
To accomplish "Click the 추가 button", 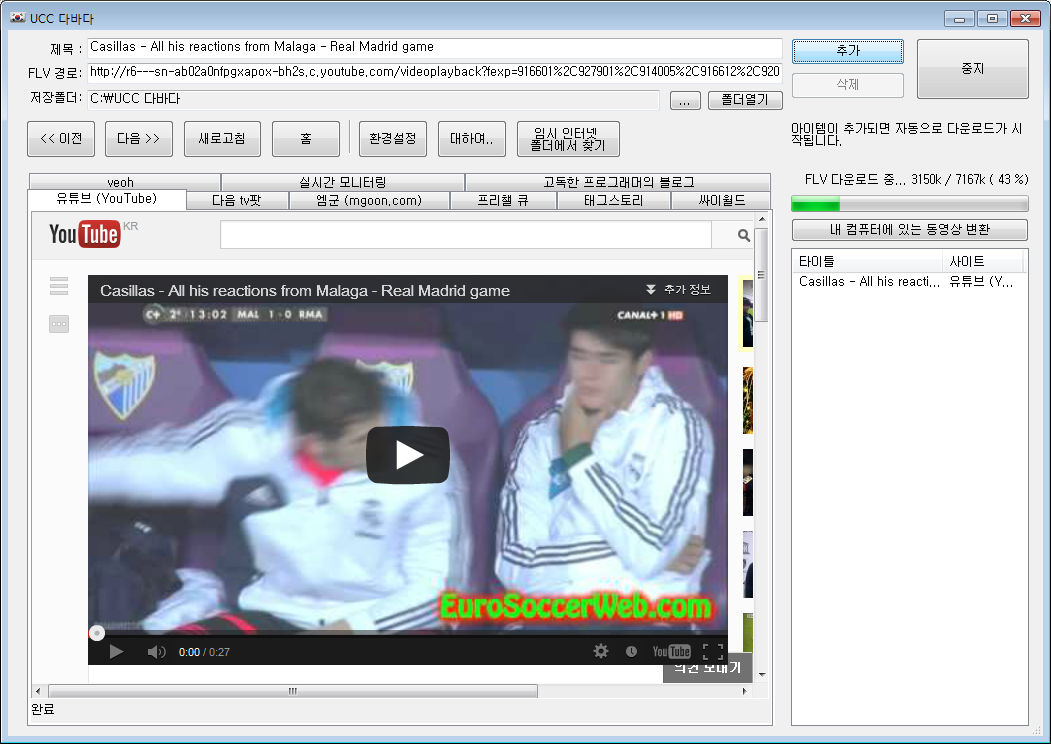I will coord(848,51).
